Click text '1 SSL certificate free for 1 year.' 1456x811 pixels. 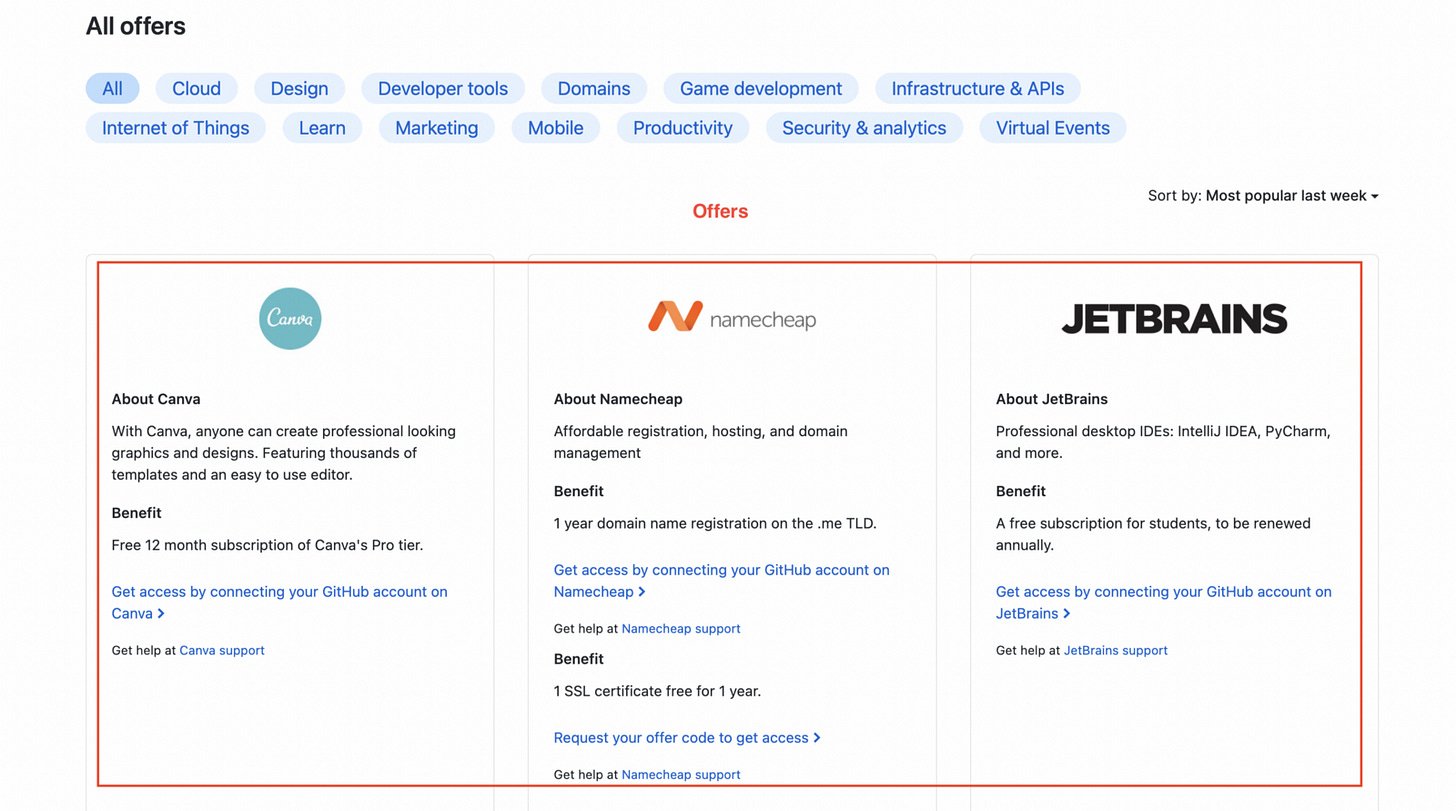click(657, 691)
